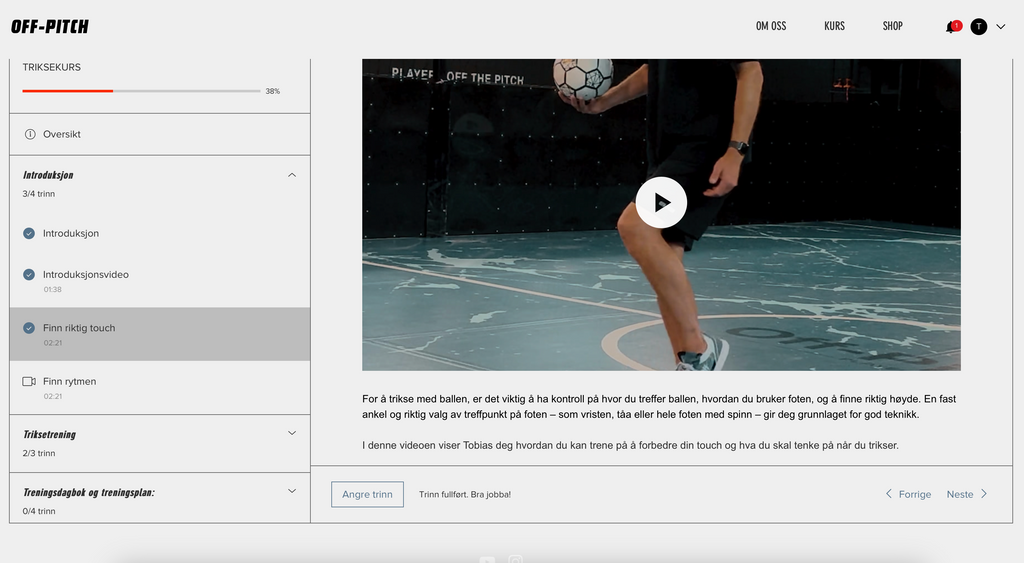Open the Introduksjon step

159,233
